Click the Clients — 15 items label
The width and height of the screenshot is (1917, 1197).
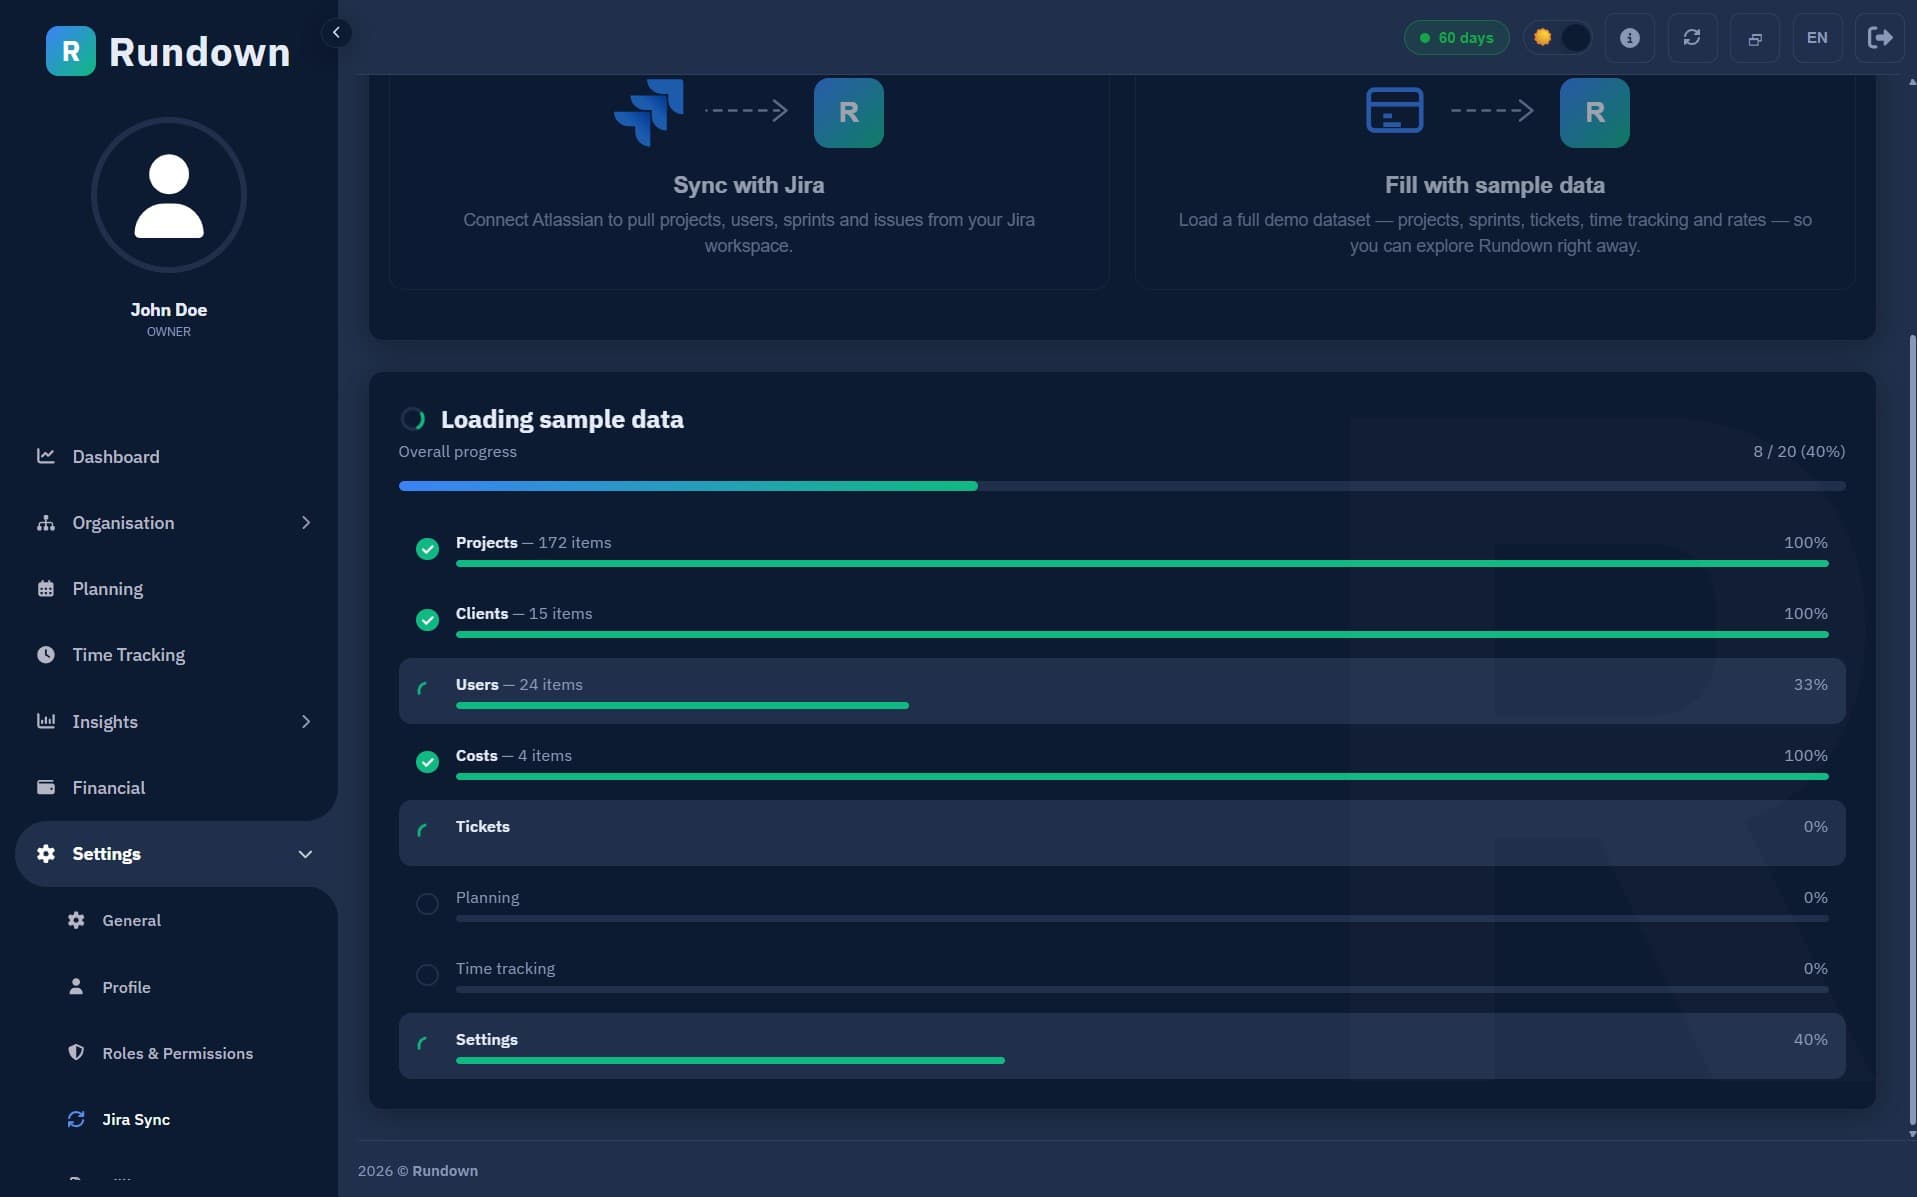(x=524, y=614)
